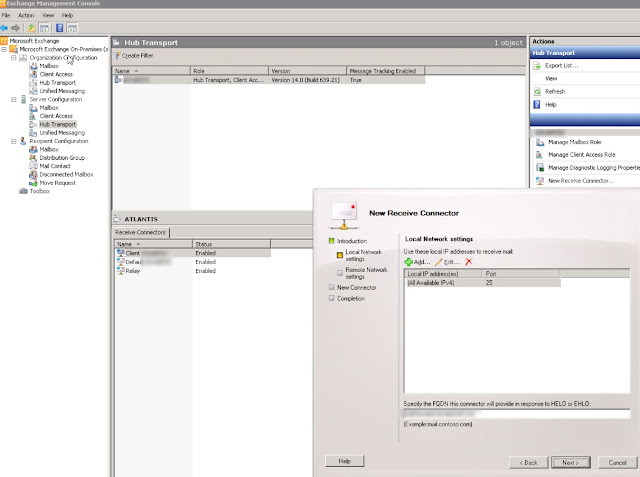
Task: Collapse the Organization Configuration tree node
Action: click(13, 58)
